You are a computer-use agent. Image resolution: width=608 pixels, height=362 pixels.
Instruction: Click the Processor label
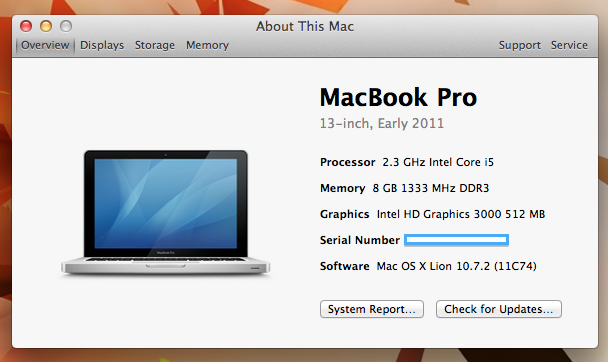coord(347,162)
